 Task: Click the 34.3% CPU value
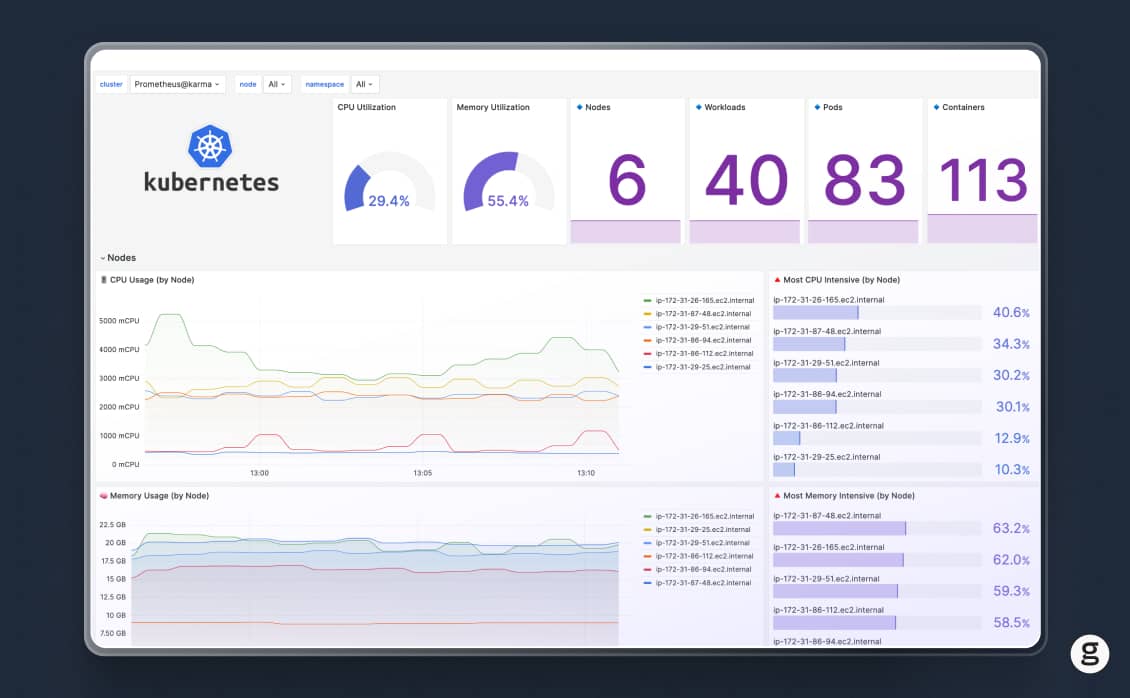point(1011,344)
